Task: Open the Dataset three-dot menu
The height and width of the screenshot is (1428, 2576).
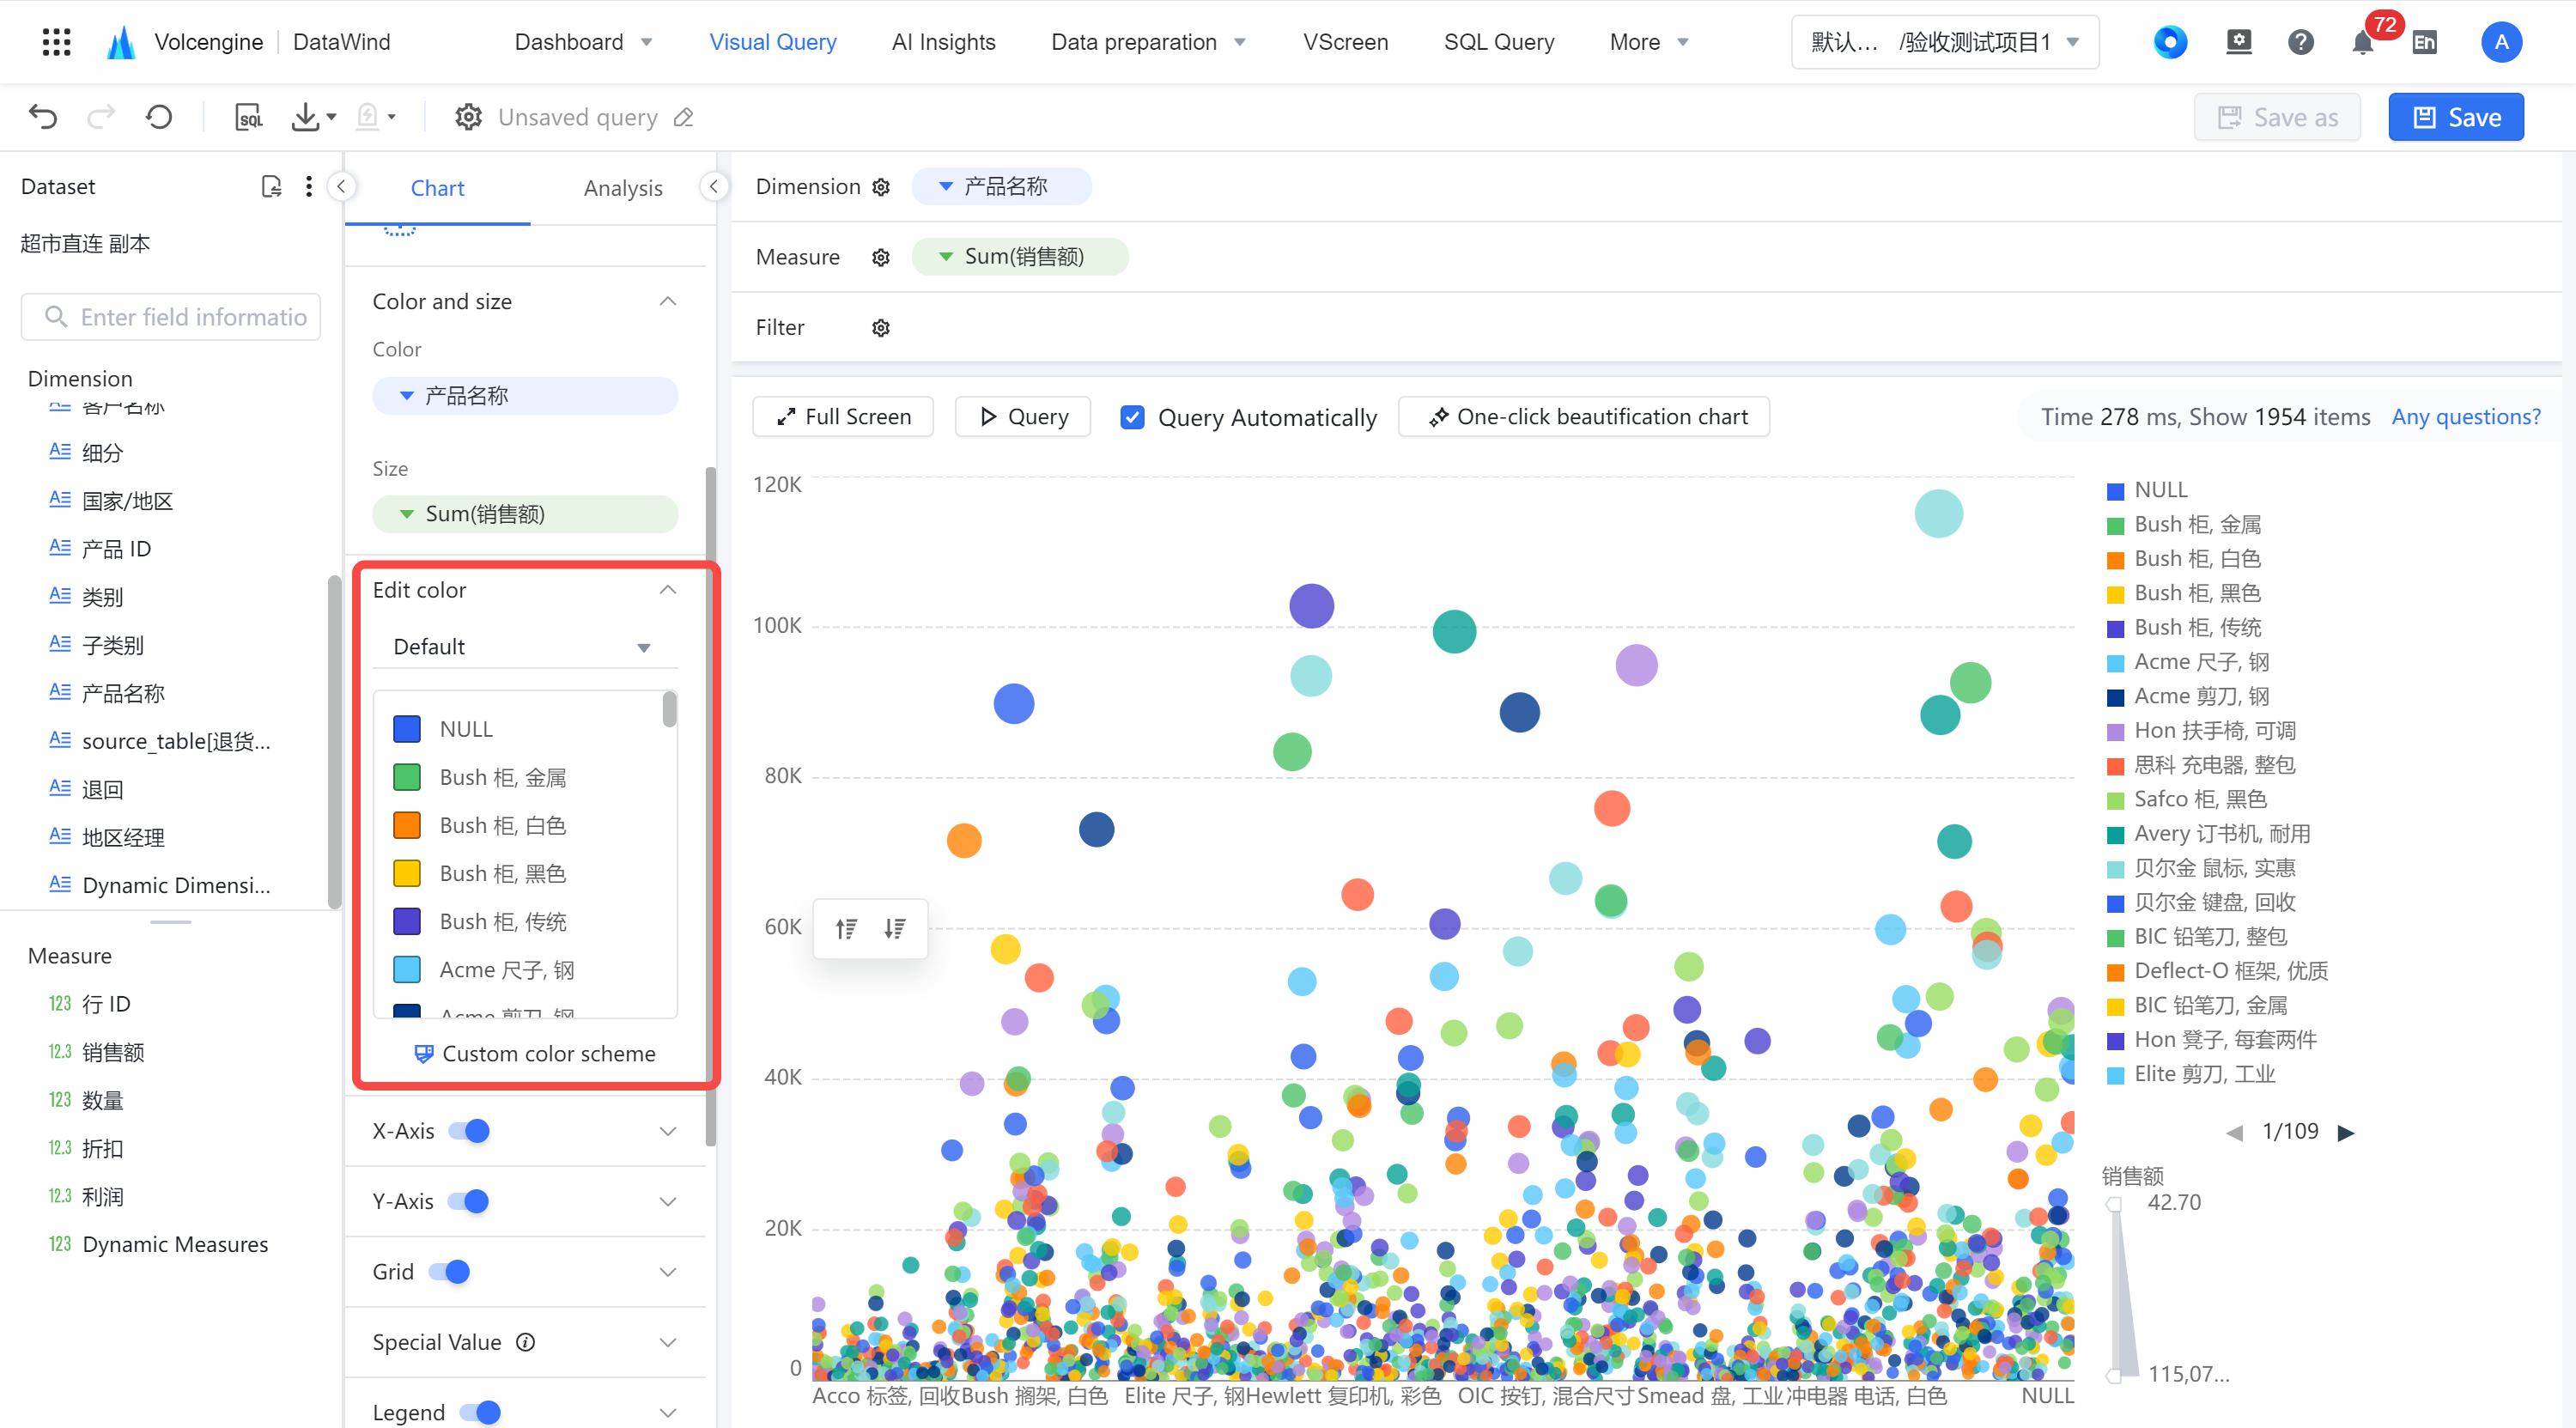Action: 309,187
